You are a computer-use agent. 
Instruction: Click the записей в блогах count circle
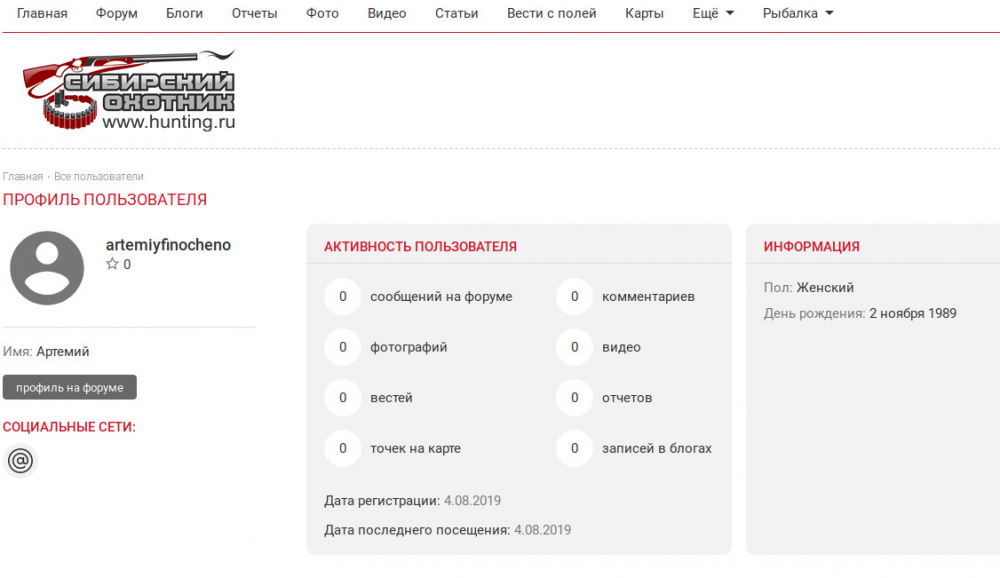pos(574,449)
